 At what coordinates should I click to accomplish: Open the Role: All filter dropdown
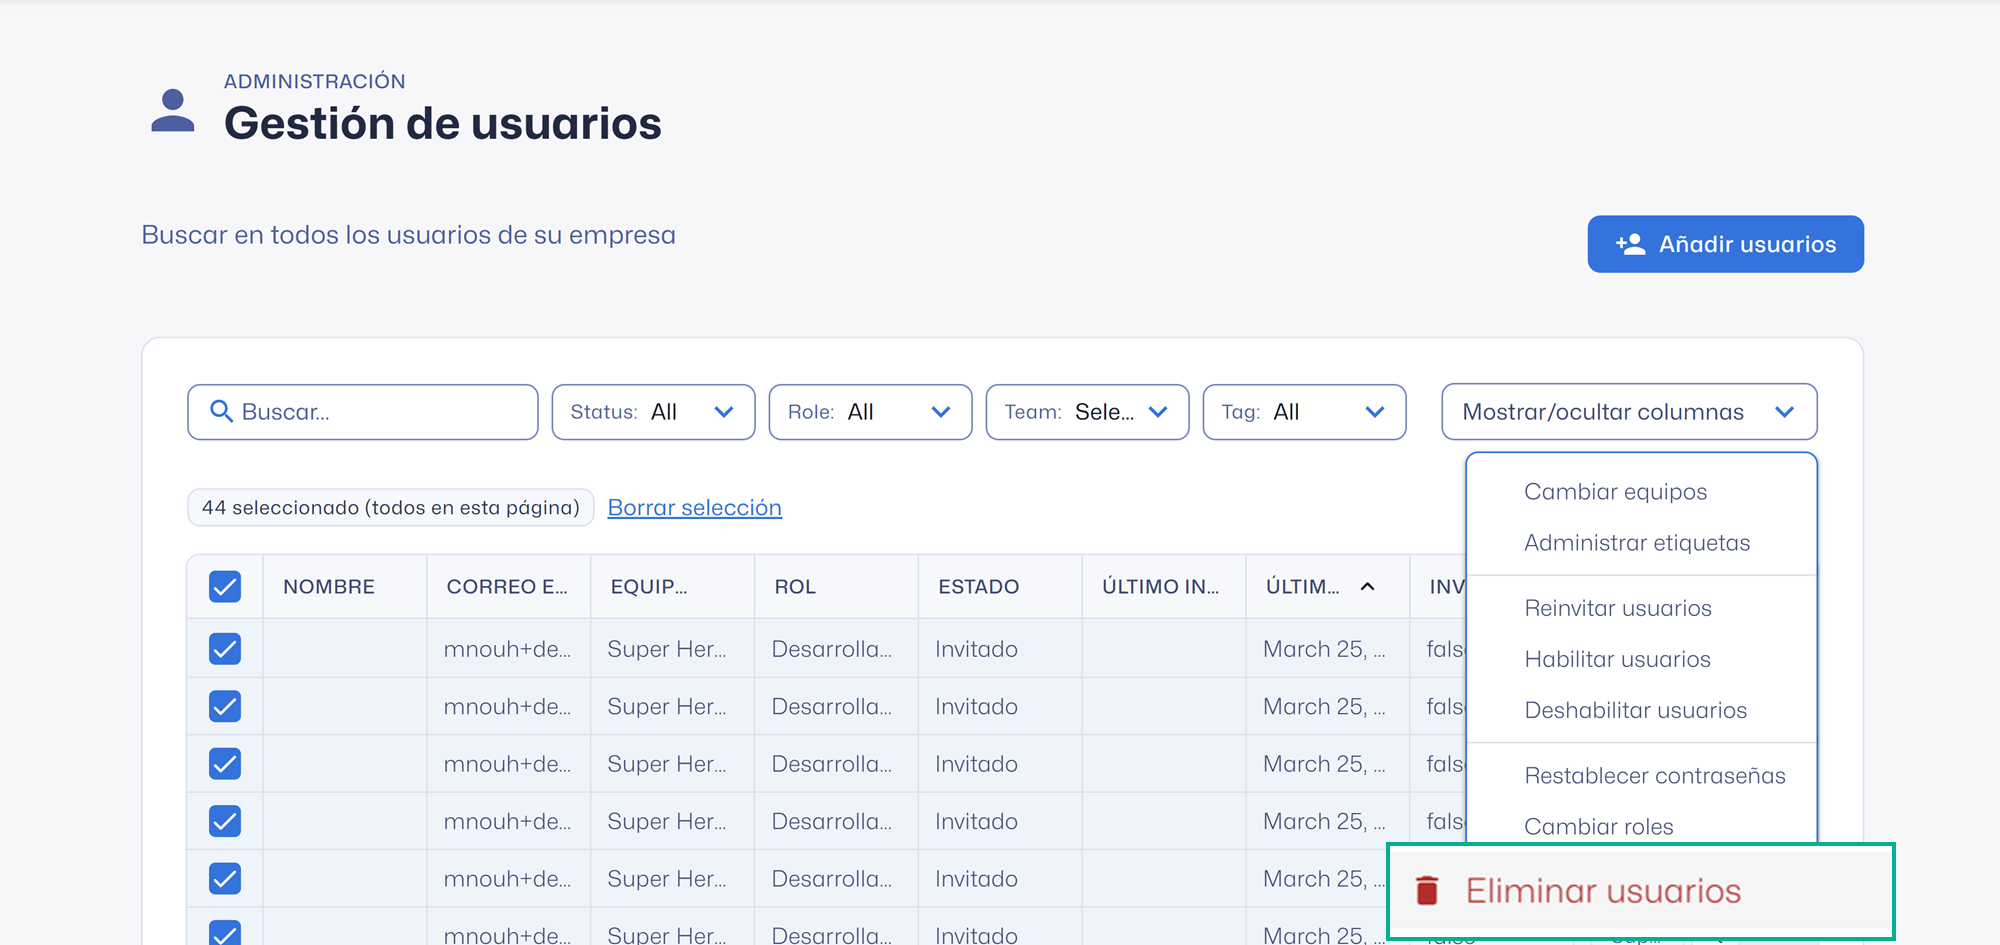870,412
